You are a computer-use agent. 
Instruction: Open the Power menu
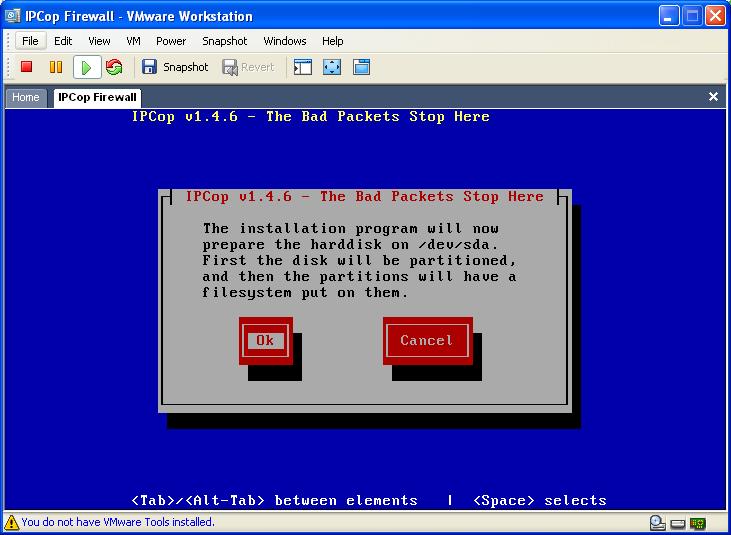pos(171,41)
